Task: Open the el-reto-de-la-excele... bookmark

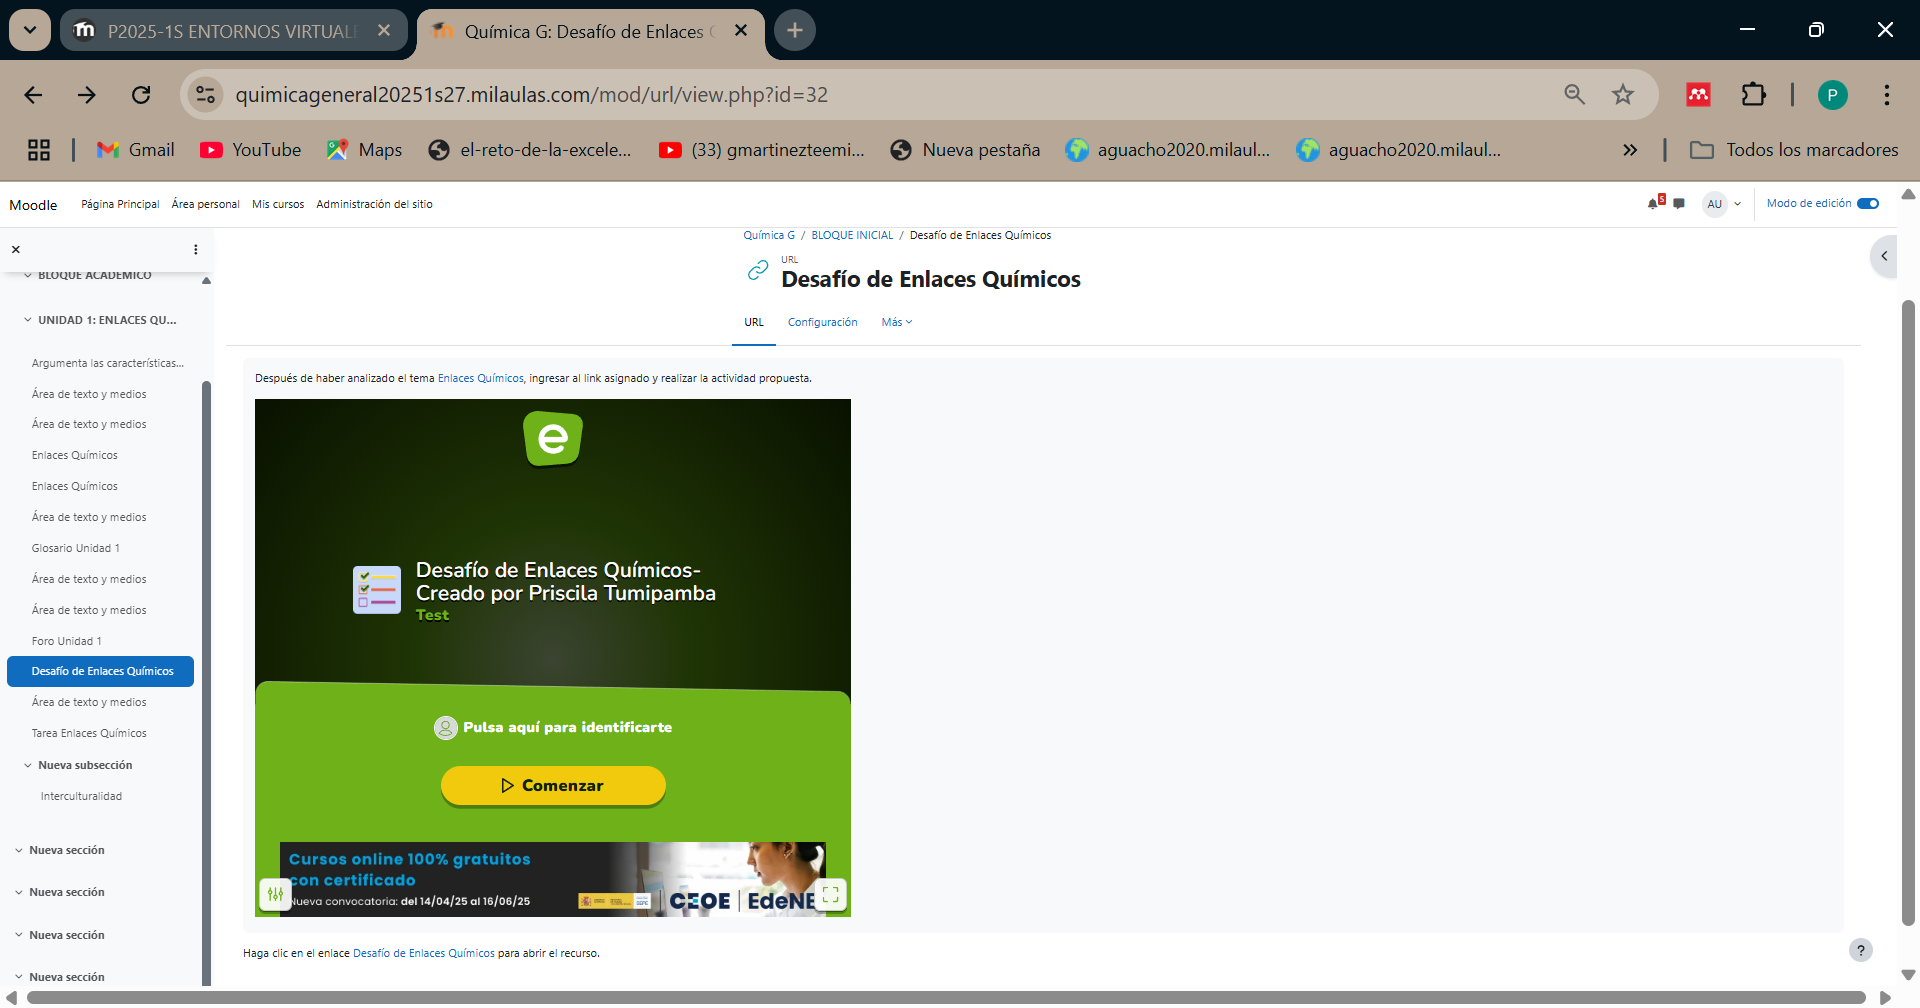Action: (x=530, y=150)
